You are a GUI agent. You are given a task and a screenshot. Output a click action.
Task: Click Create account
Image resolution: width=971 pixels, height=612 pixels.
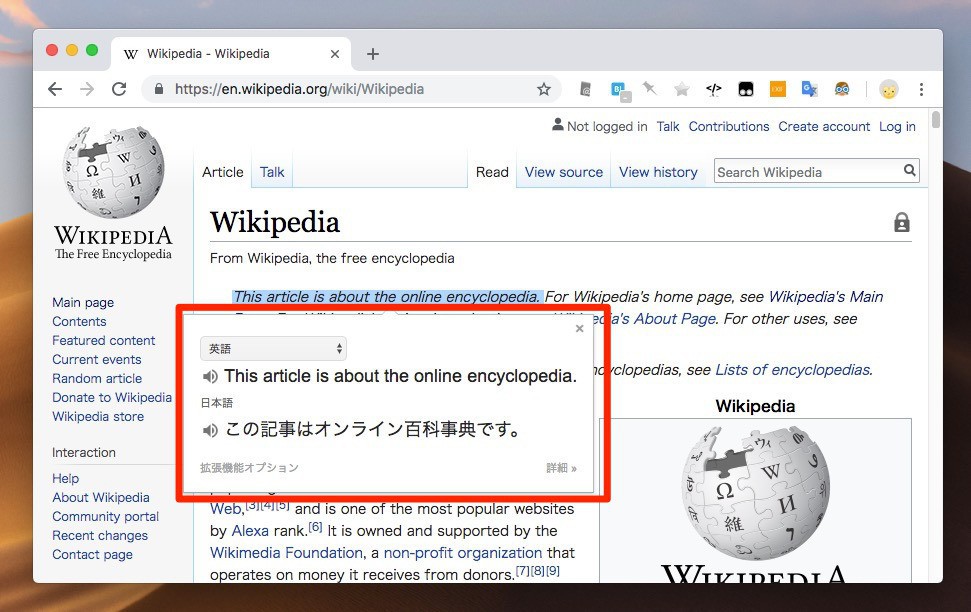(824, 126)
